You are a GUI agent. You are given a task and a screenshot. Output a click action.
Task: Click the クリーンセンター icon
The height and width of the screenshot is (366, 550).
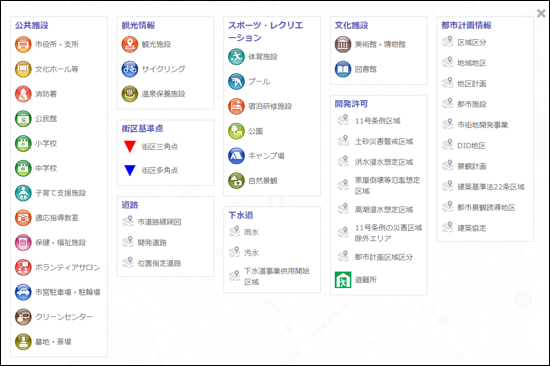pyautogui.click(x=23, y=317)
